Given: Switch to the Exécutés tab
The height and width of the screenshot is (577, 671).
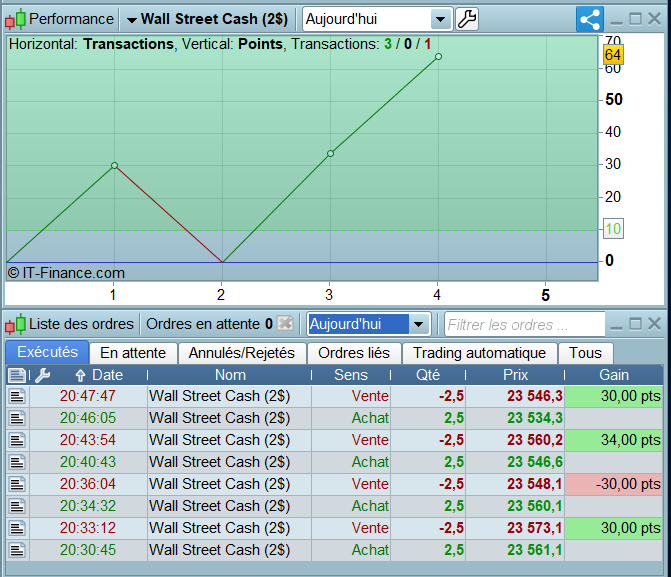Looking at the screenshot, I should (x=48, y=352).
